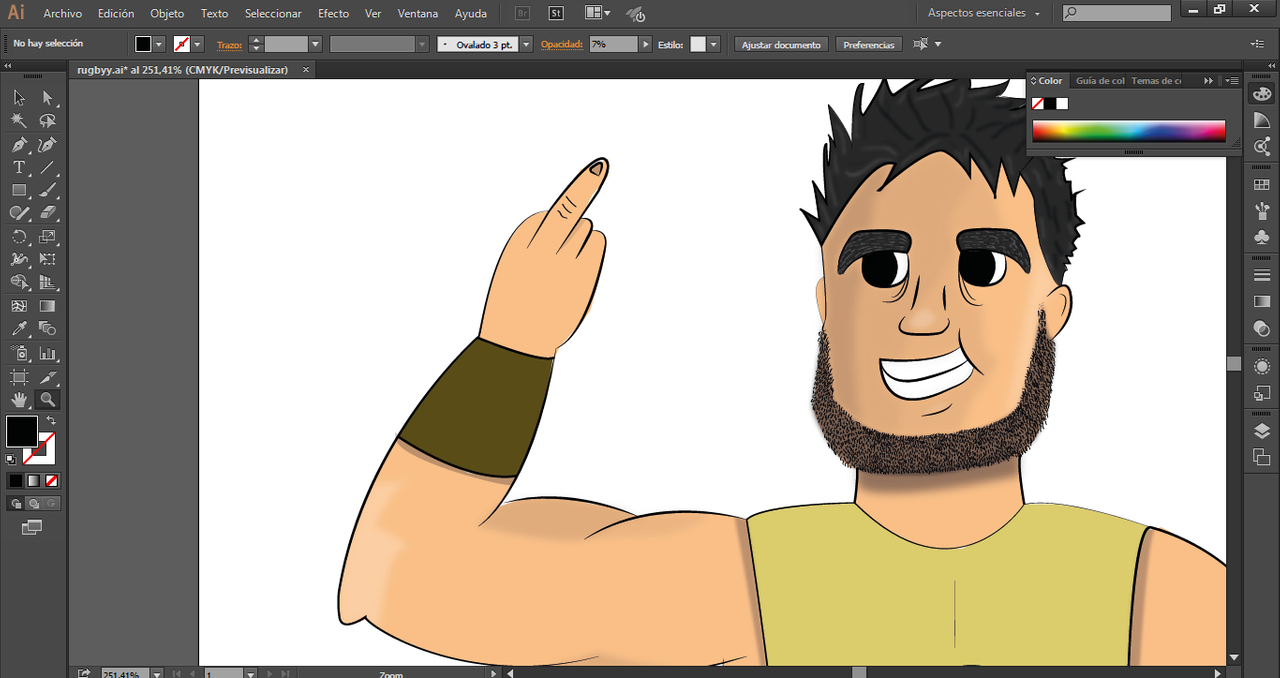Image resolution: width=1280 pixels, height=678 pixels.
Task: Reset default fill and stroke colors
Action: pyautogui.click(x=11, y=459)
